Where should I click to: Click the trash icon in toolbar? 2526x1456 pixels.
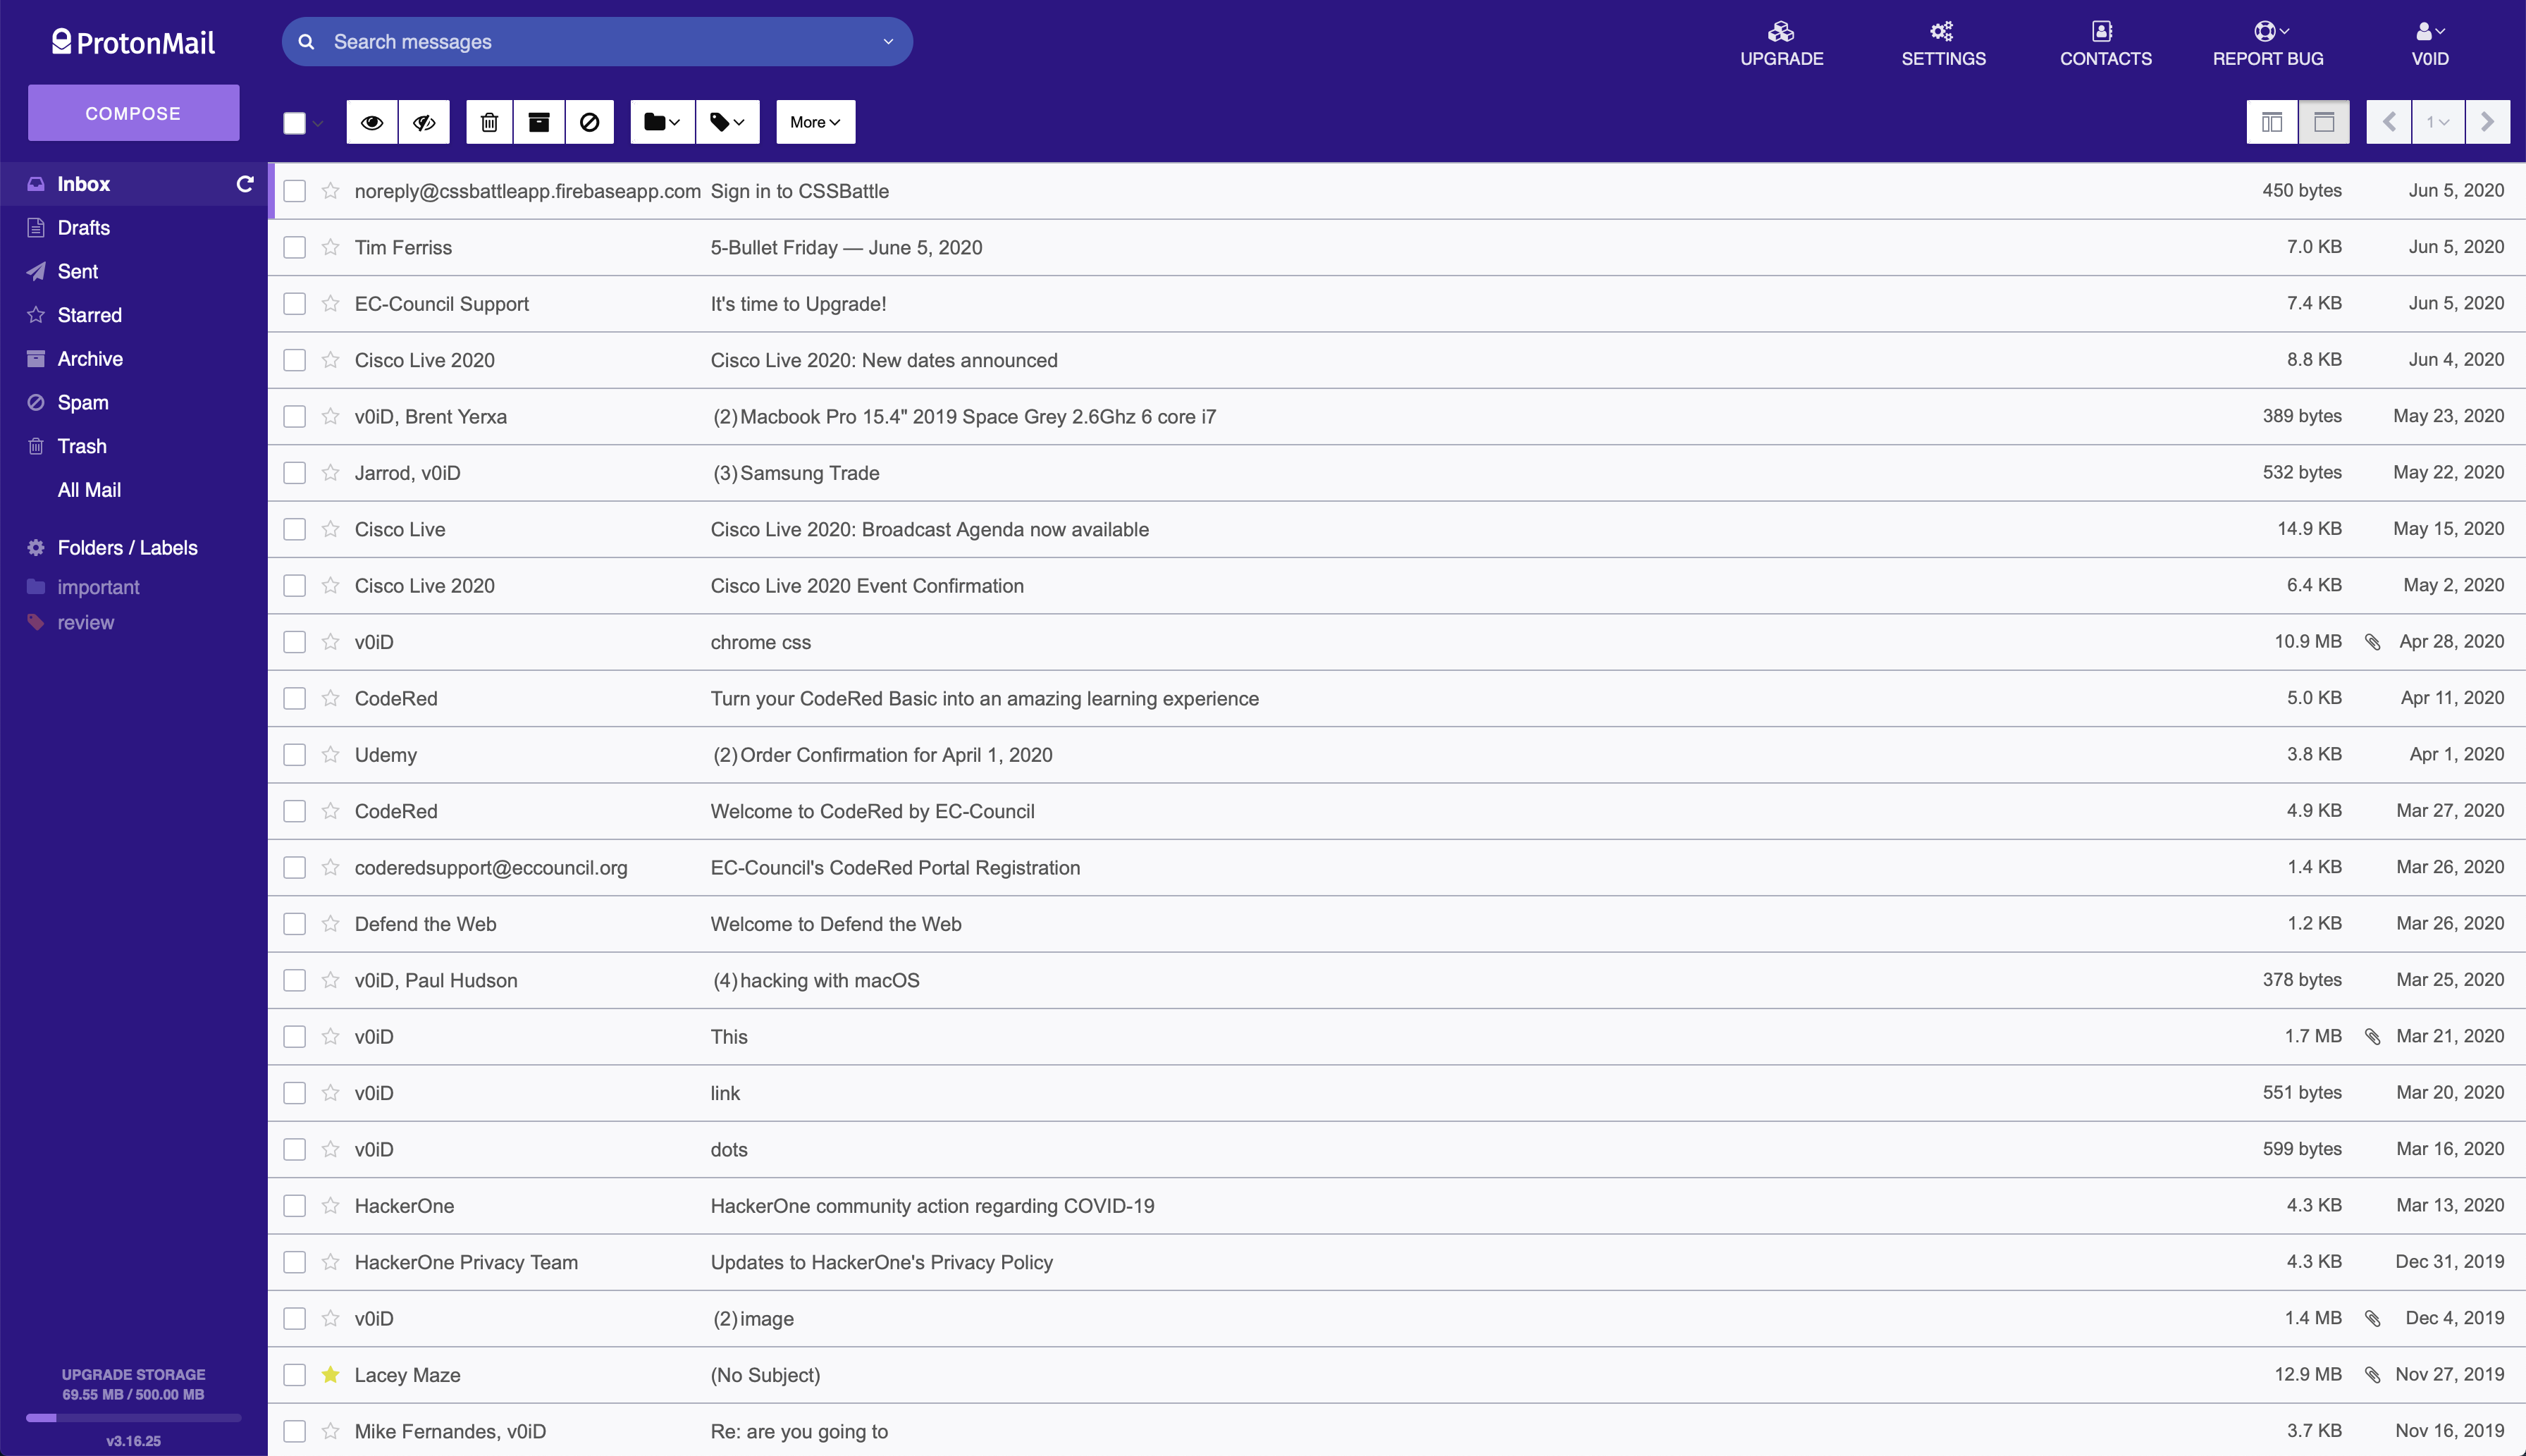489,122
